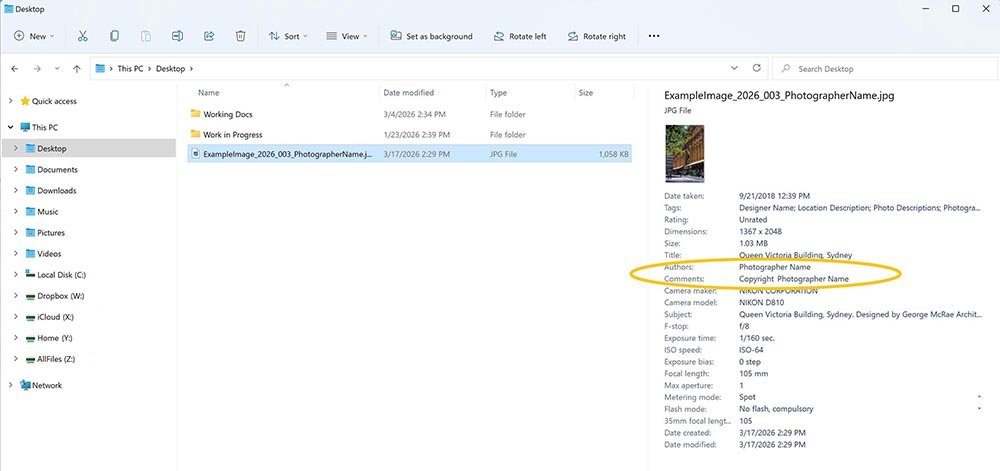Click the Rating value Unrated
Screen dimensions: 1000x471
[753, 219]
